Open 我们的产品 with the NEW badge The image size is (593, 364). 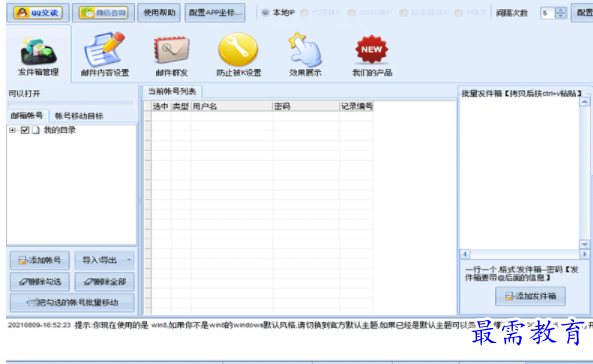(x=372, y=56)
